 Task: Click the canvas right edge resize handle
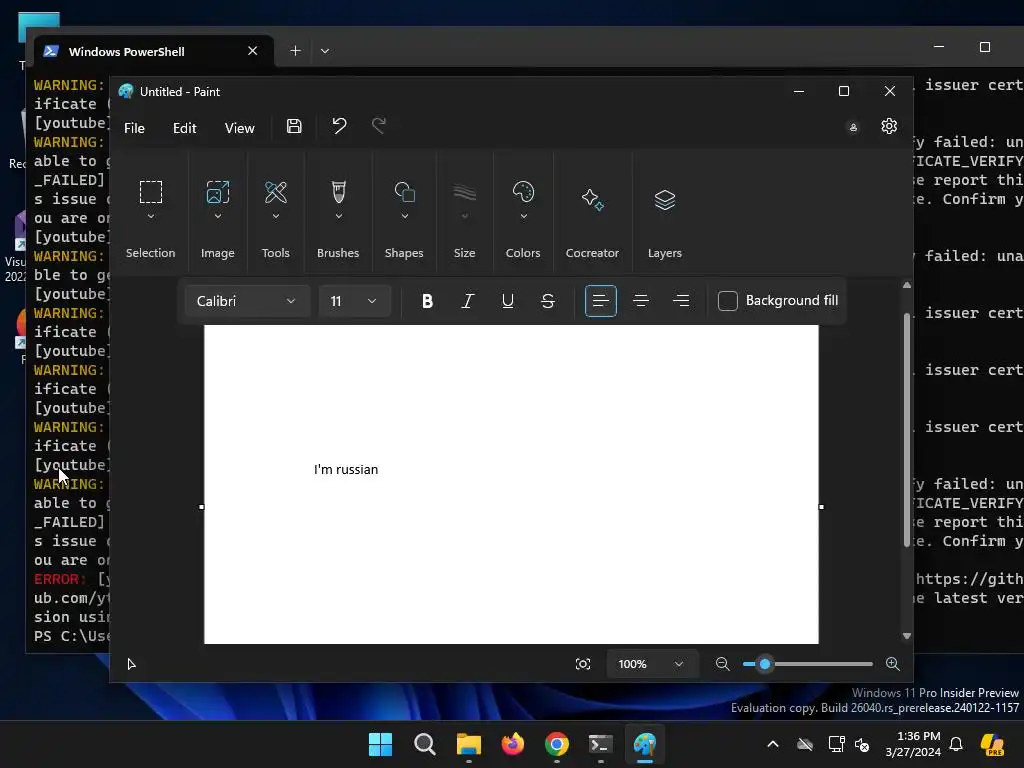click(x=822, y=507)
